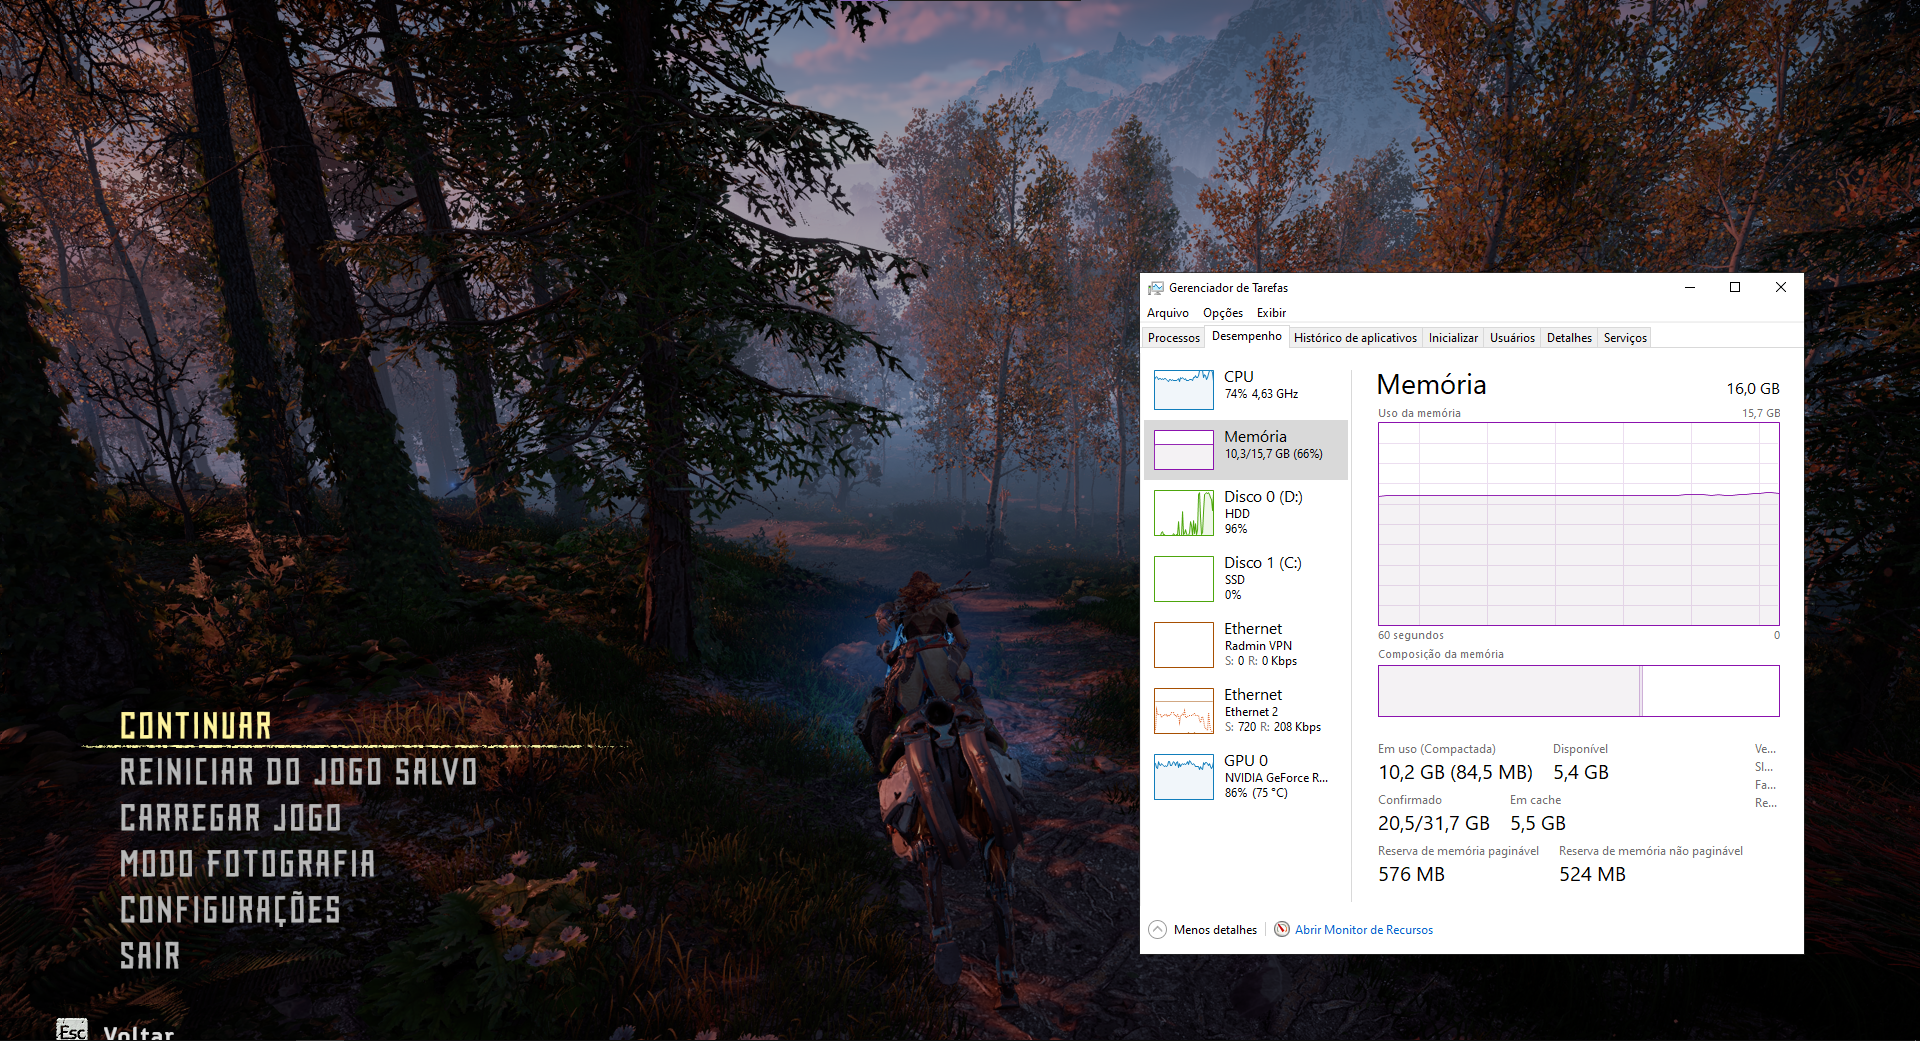Minimize the Gerenciador de Tarefas window
The height and width of the screenshot is (1041, 1920).
1690,287
